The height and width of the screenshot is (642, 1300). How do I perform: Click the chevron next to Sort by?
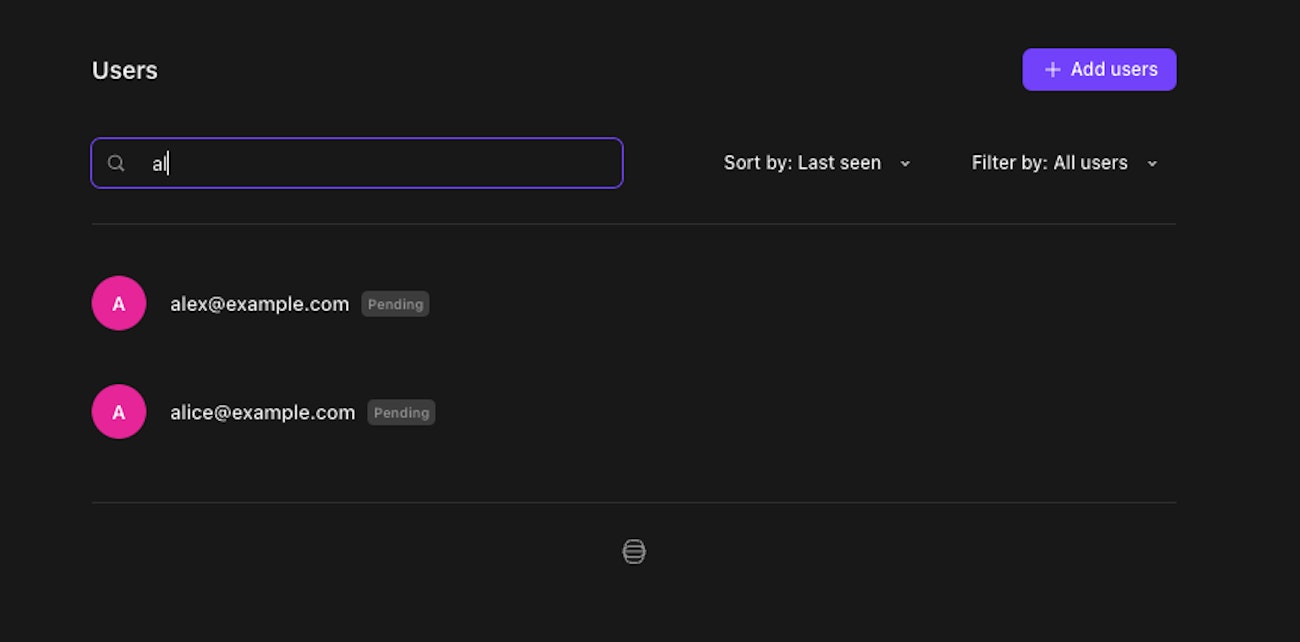coord(905,164)
